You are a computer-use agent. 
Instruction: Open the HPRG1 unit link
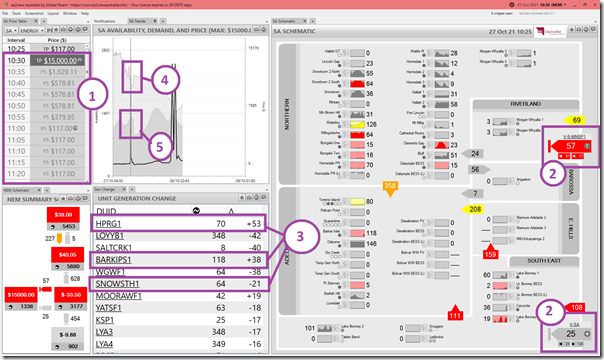click(x=108, y=224)
